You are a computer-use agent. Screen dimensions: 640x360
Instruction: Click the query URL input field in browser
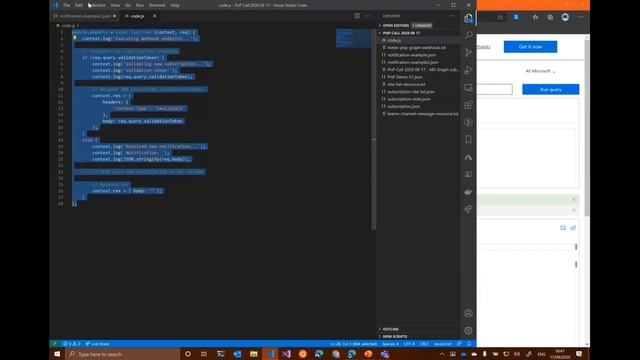tap(495, 89)
